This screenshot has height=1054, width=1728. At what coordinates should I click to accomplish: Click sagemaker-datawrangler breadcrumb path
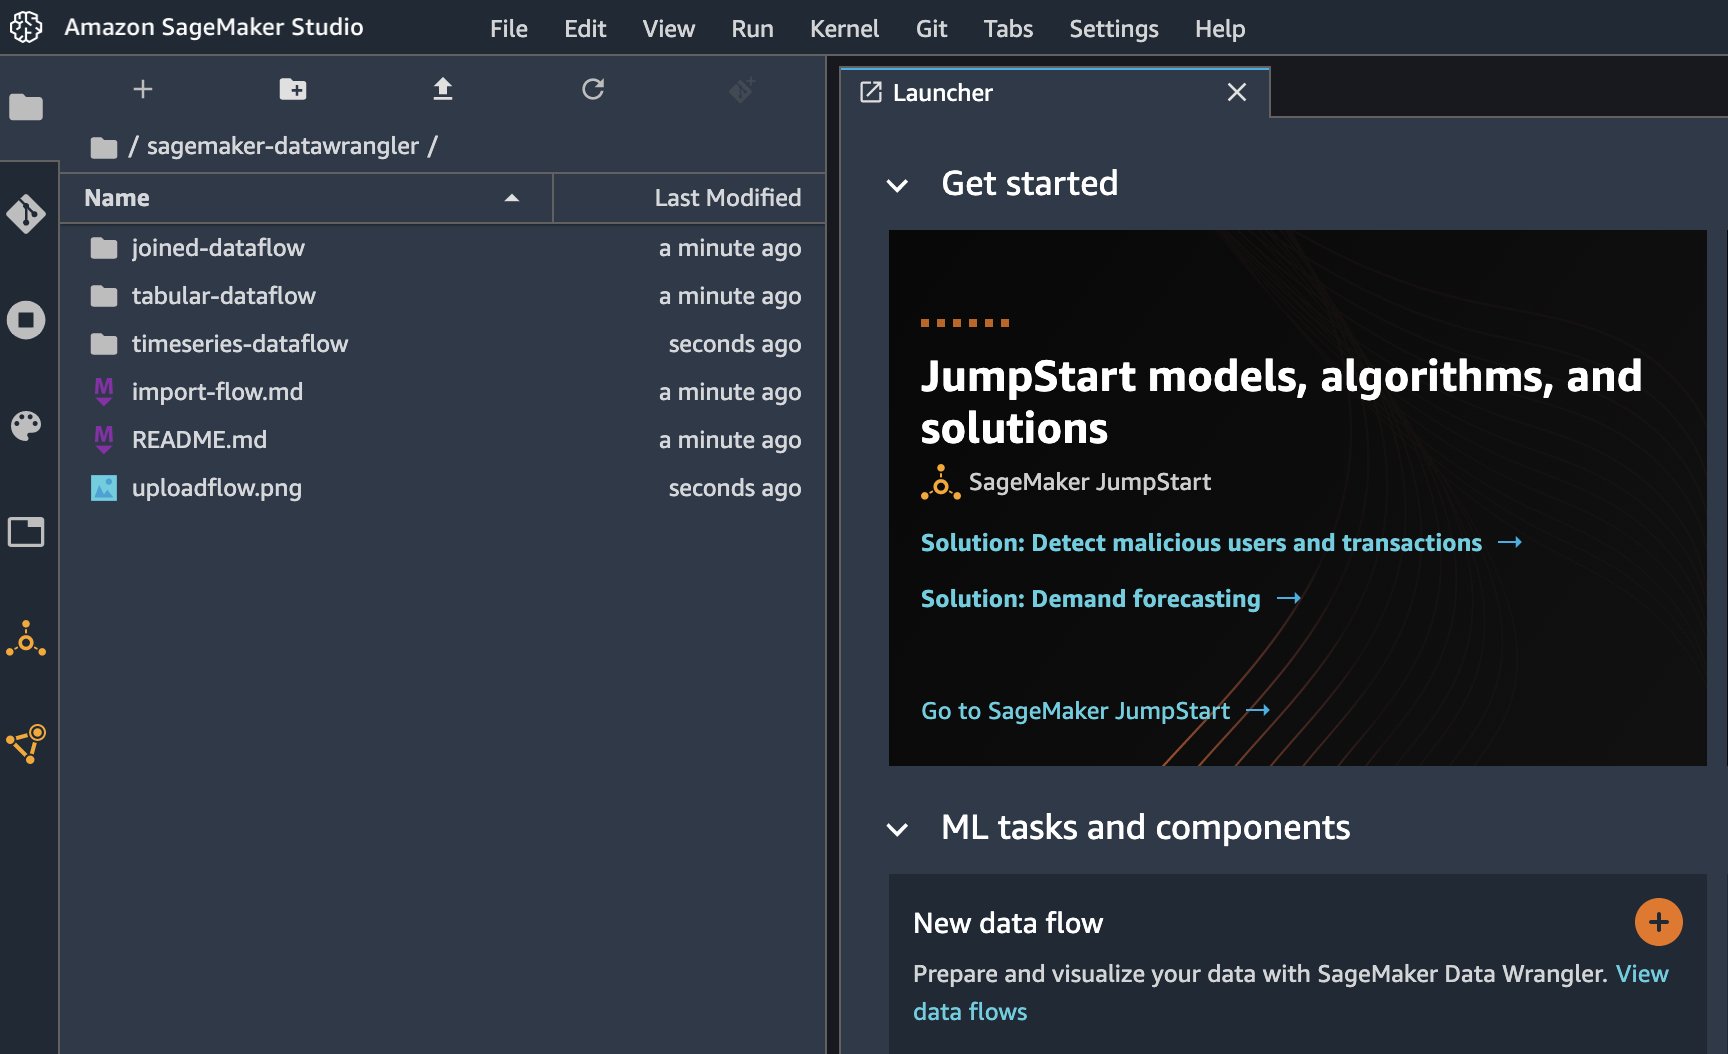tap(283, 146)
